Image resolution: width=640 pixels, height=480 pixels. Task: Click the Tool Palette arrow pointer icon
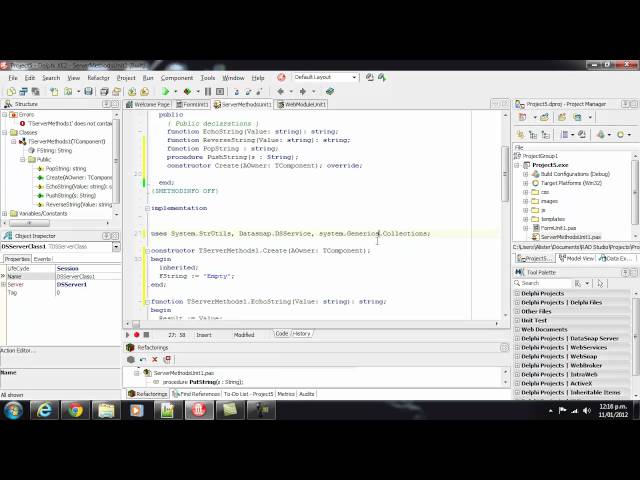click(x=600, y=283)
